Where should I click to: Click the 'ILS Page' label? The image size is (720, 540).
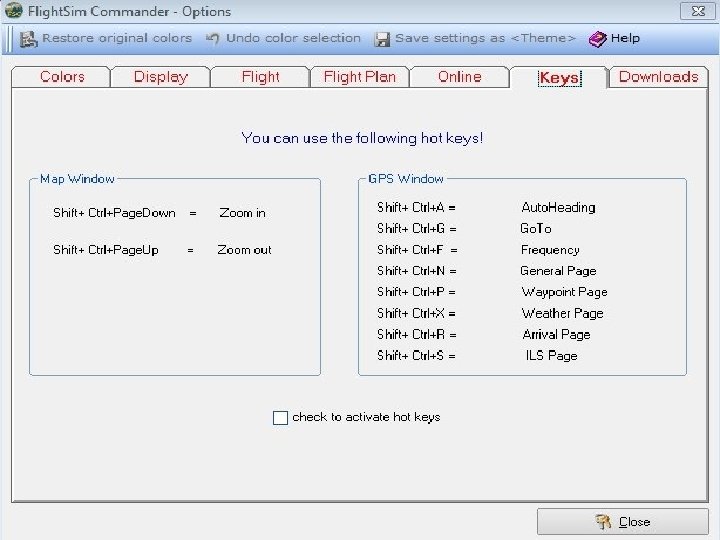coord(551,355)
